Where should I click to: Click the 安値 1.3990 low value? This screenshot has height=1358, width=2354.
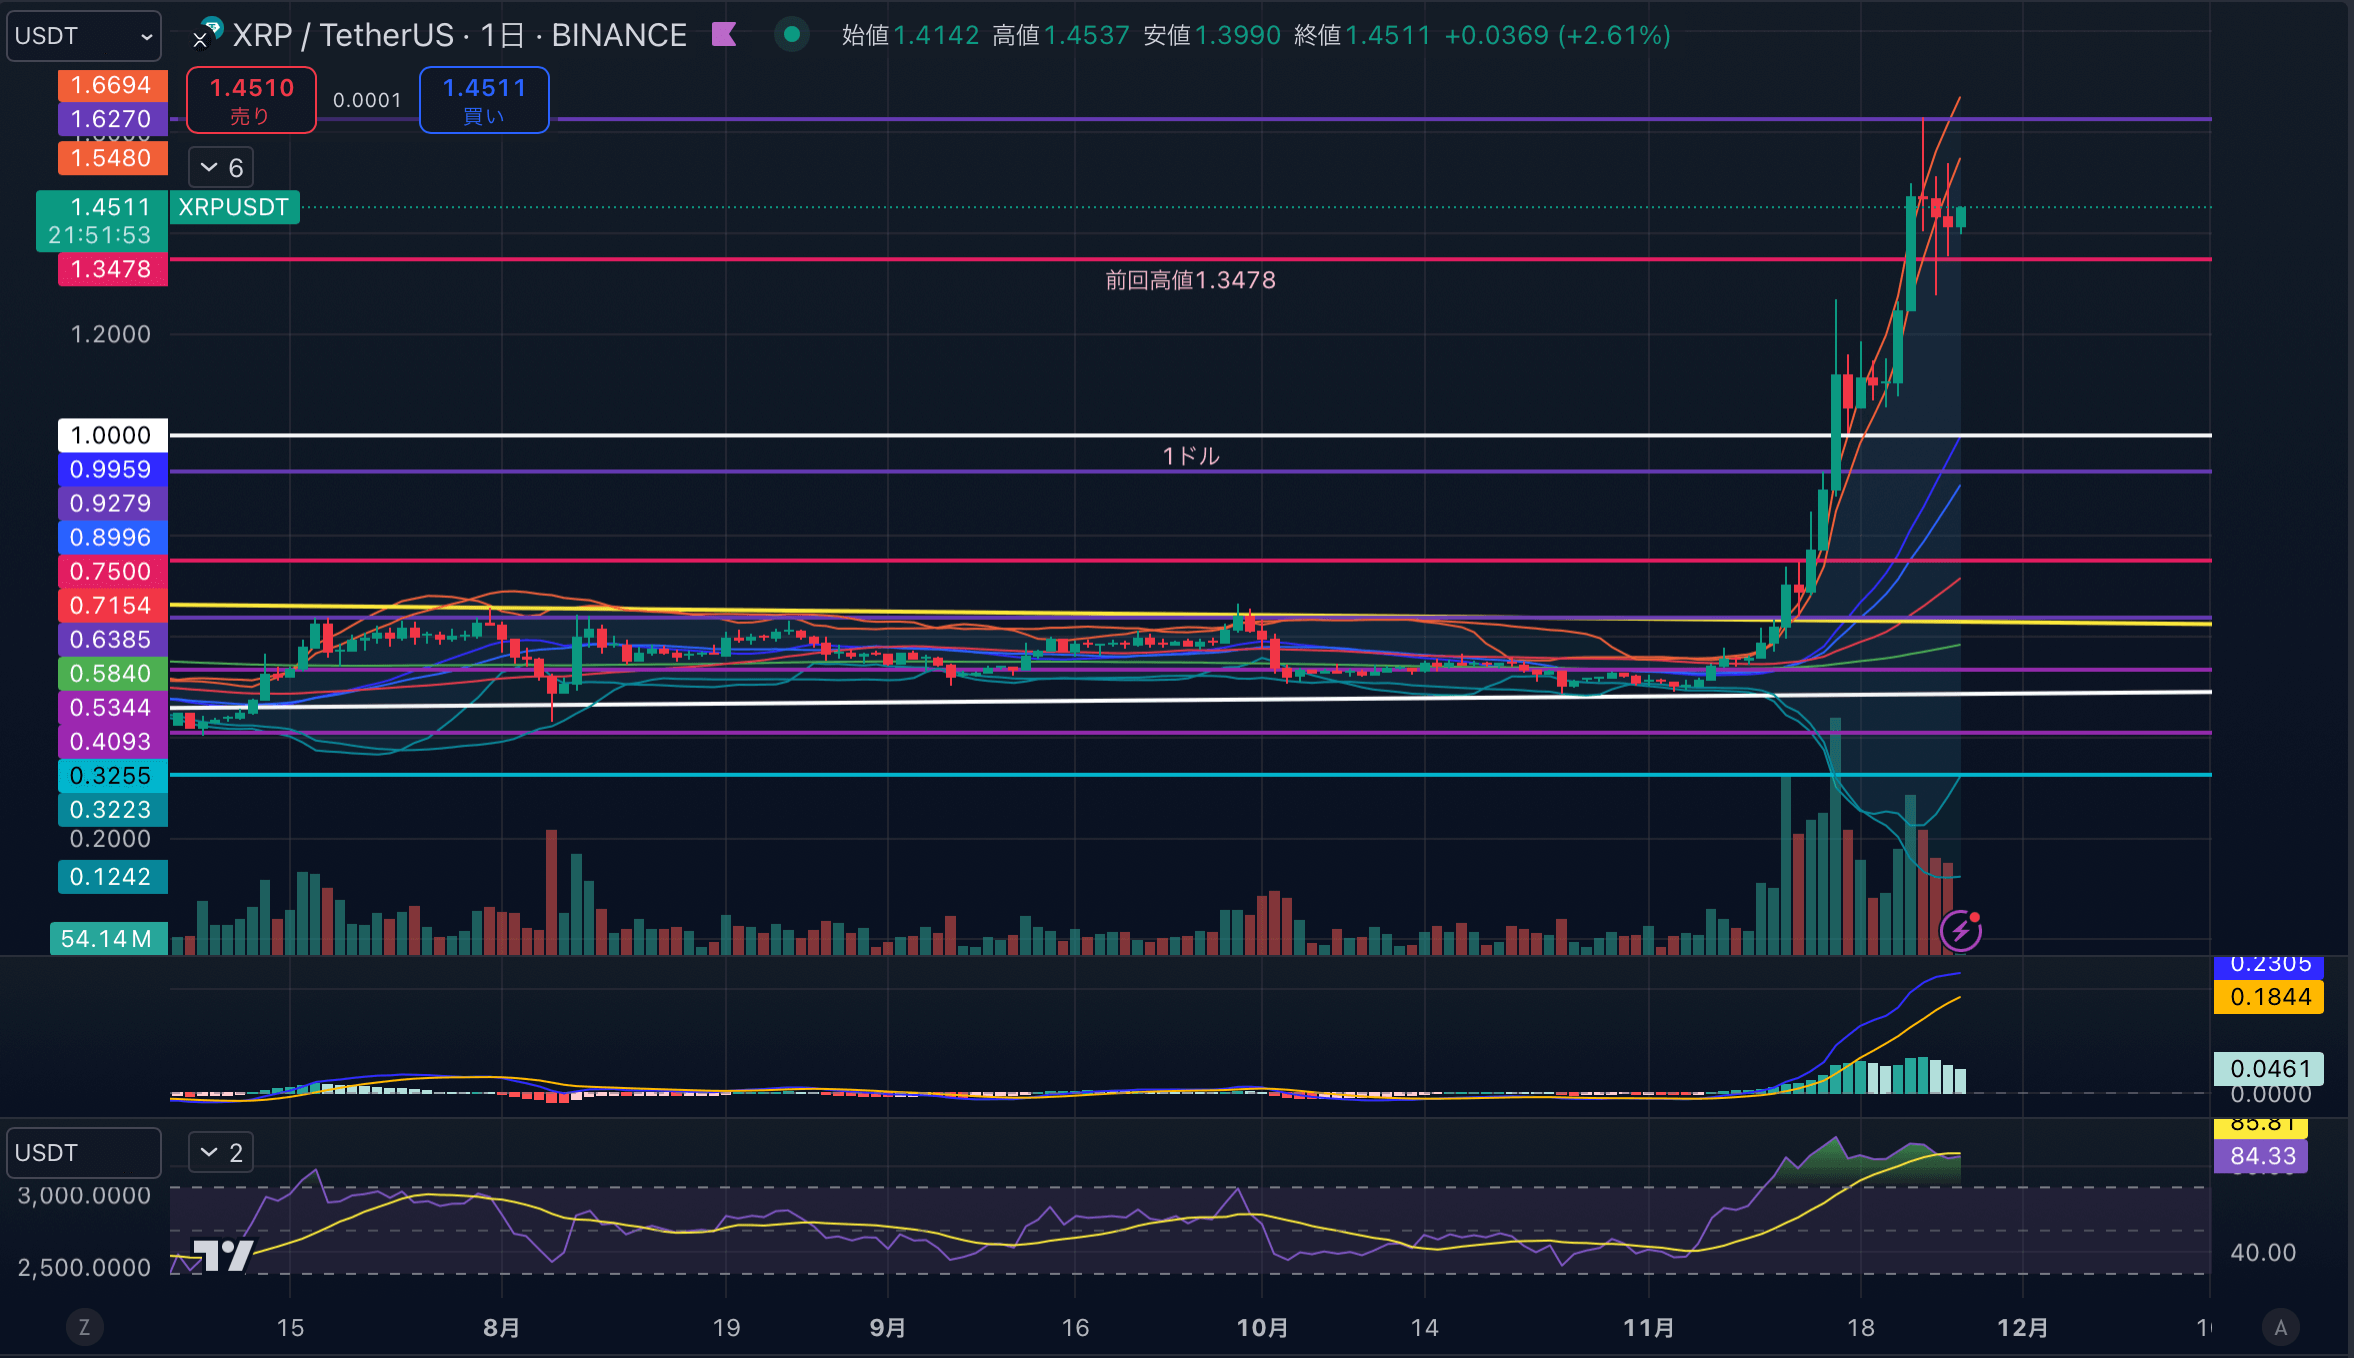pos(1212,36)
